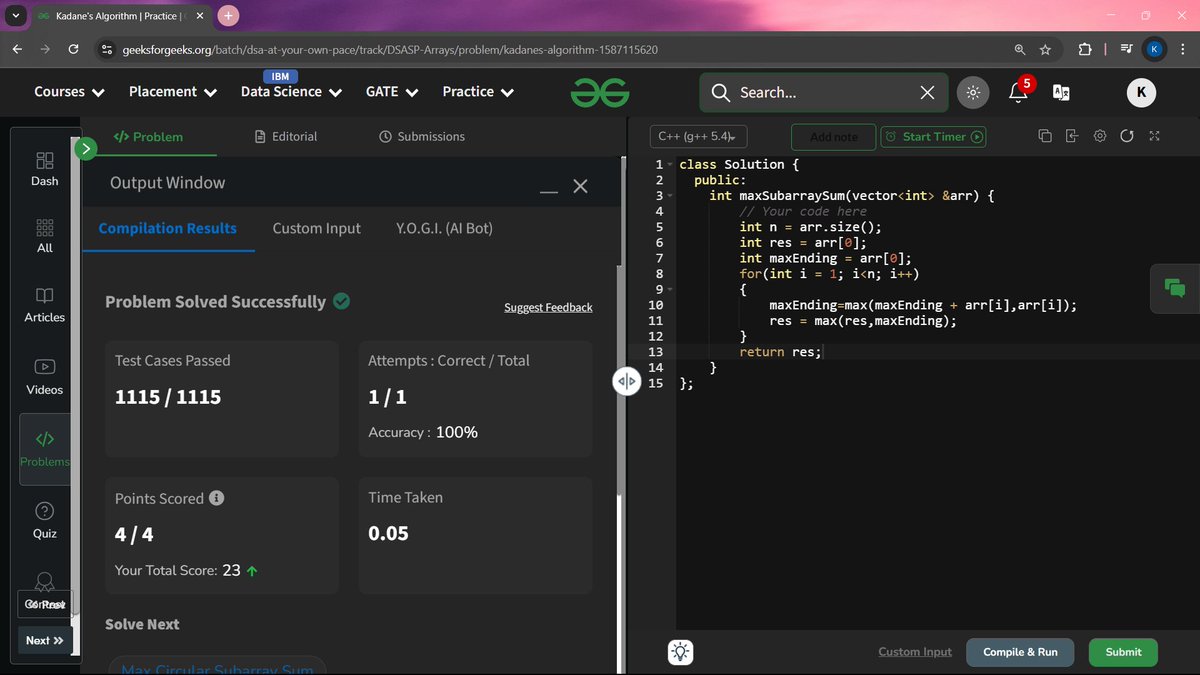The height and width of the screenshot is (675, 1200).
Task: Open the K profile avatar
Action: [x=1141, y=92]
